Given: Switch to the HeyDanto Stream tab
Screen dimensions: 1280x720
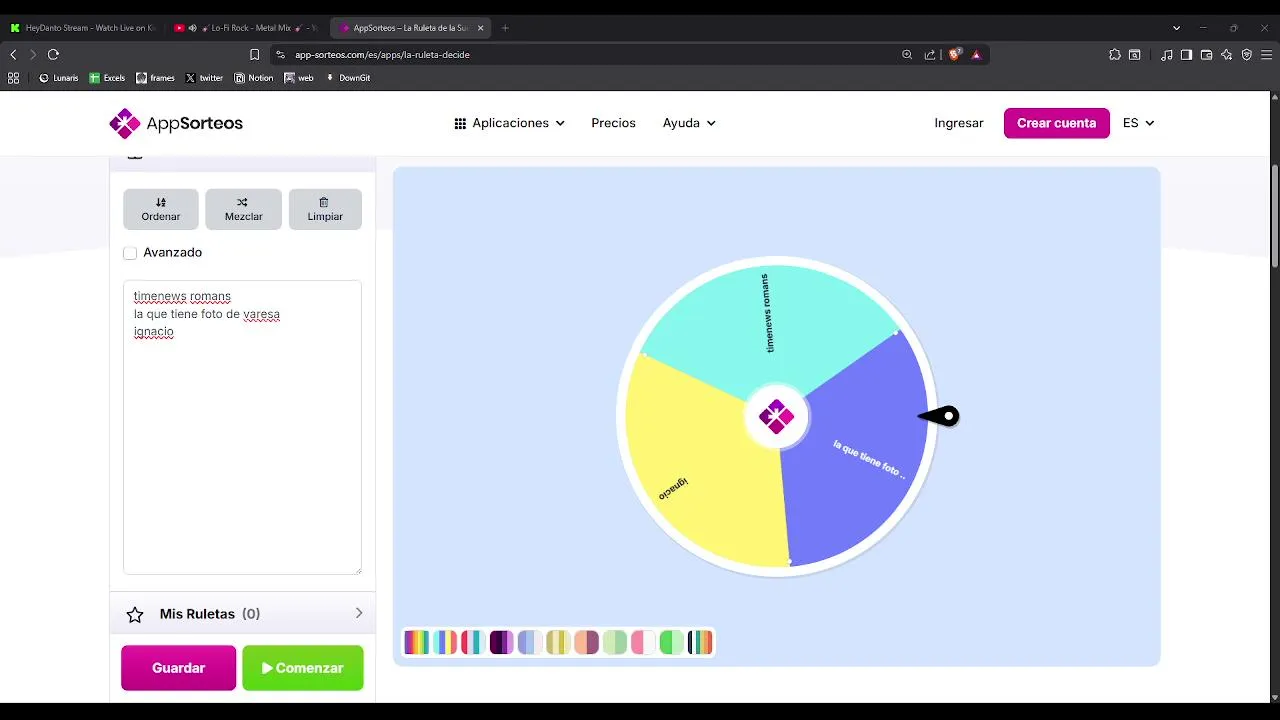Looking at the screenshot, I should 83,28.
